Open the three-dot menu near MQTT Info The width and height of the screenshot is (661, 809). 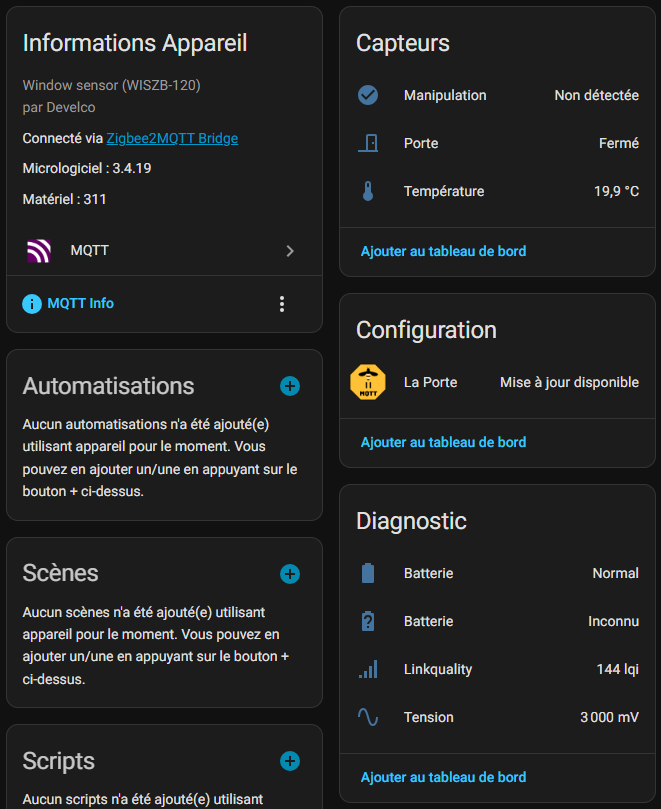282,304
